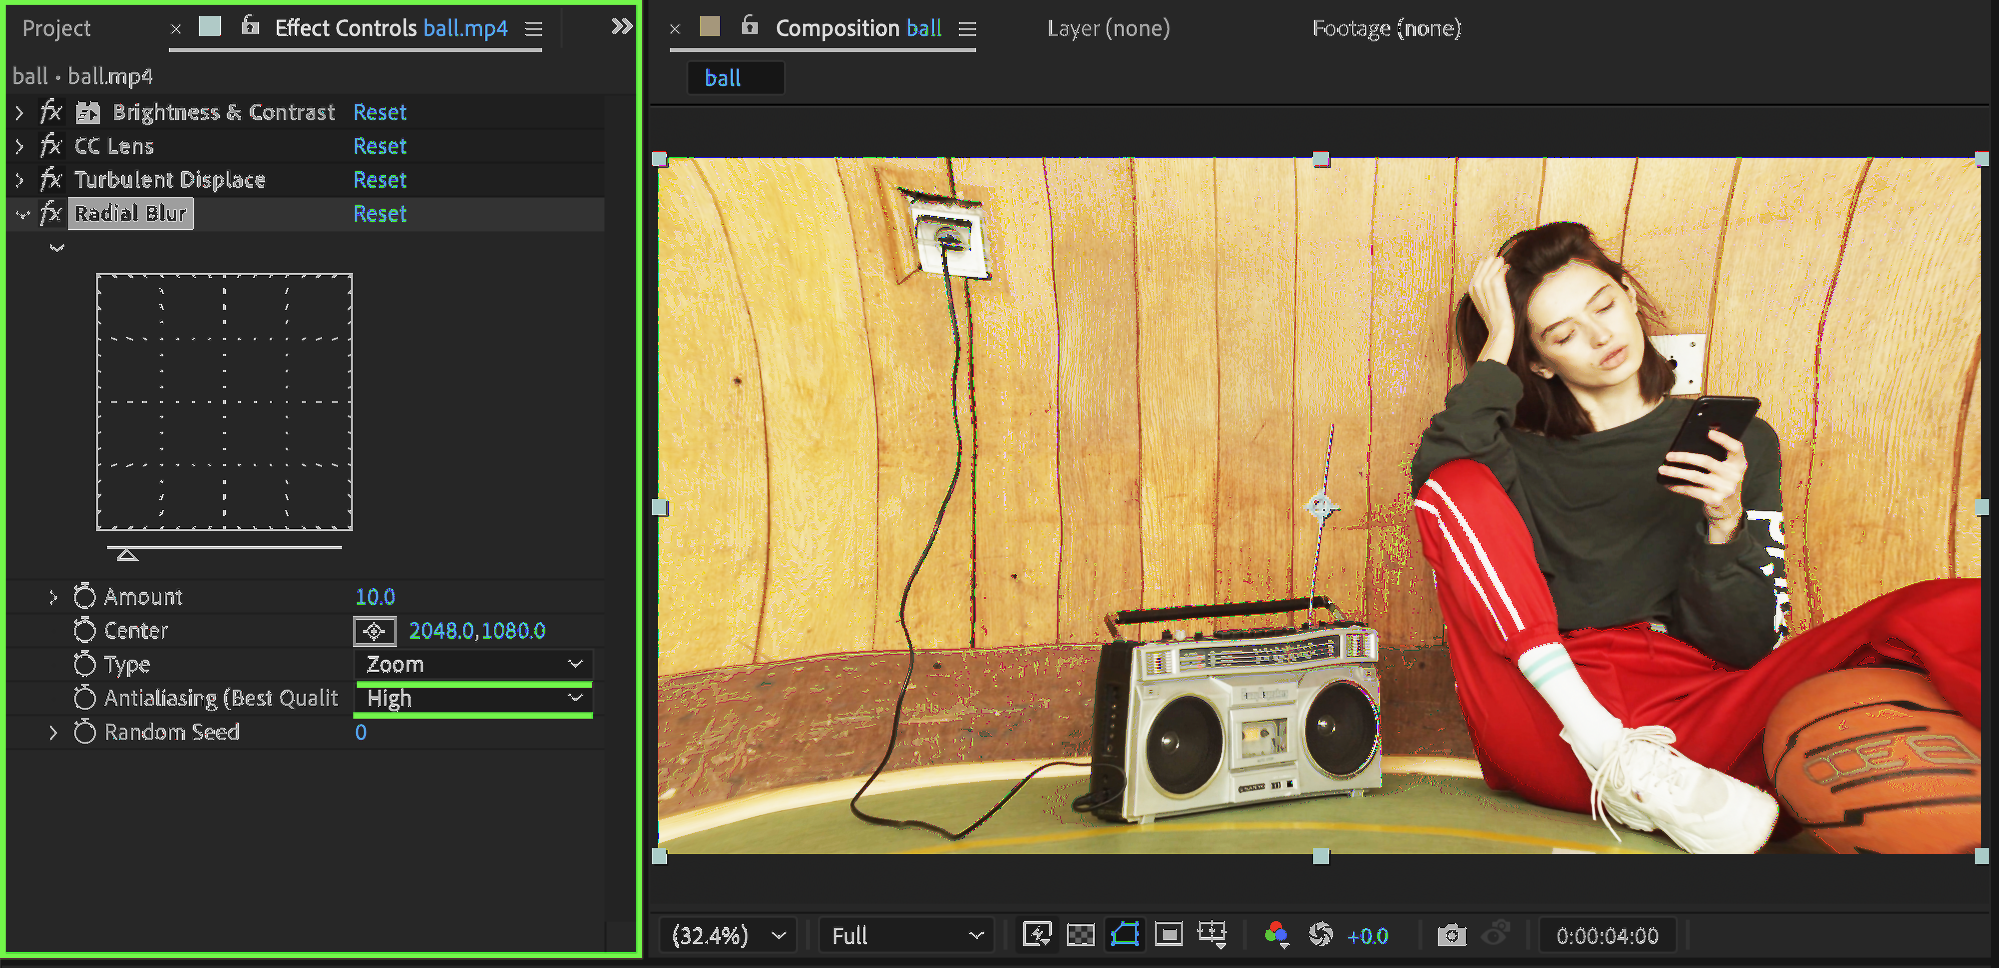Select the Effect Controls ball.mp4 tab
Screen dimensions: 1999x968
(391, 28)
